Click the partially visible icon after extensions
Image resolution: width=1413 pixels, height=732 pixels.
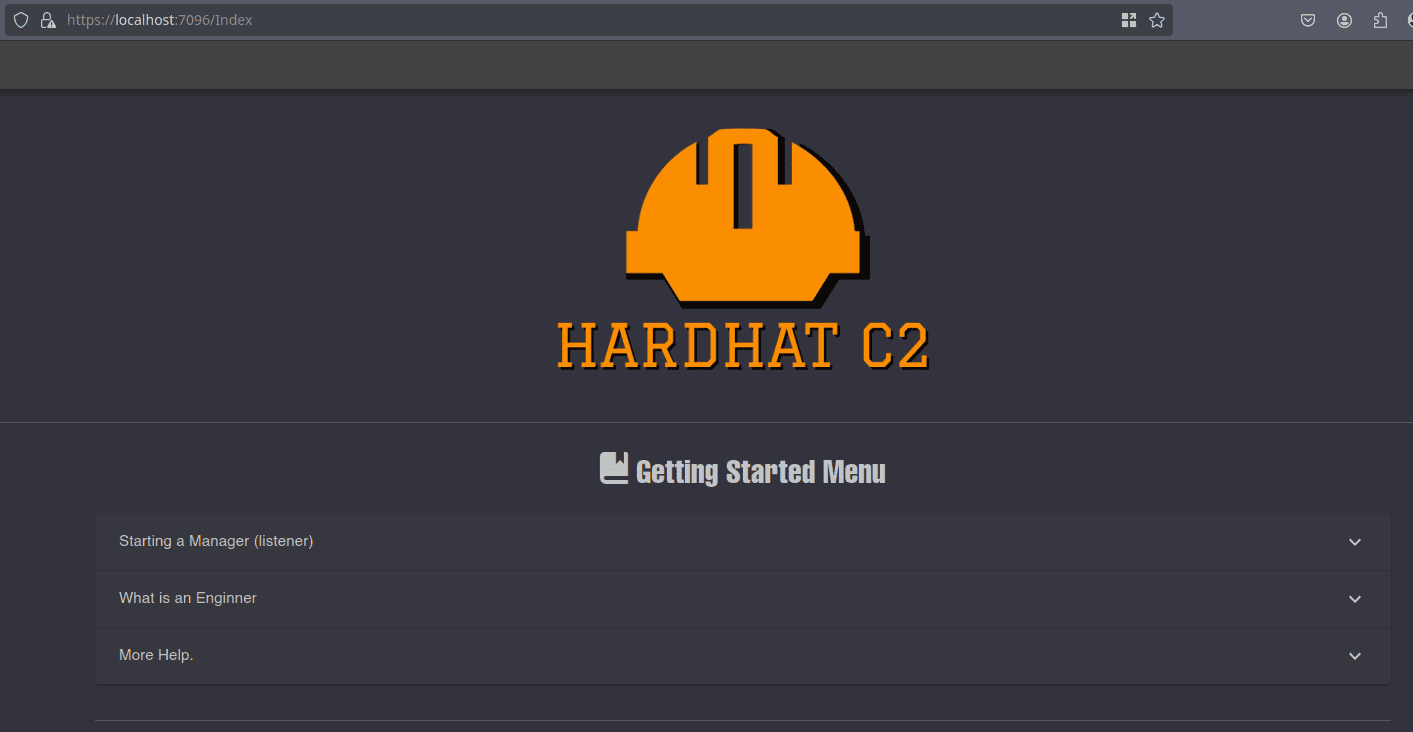coord(1408,20)
